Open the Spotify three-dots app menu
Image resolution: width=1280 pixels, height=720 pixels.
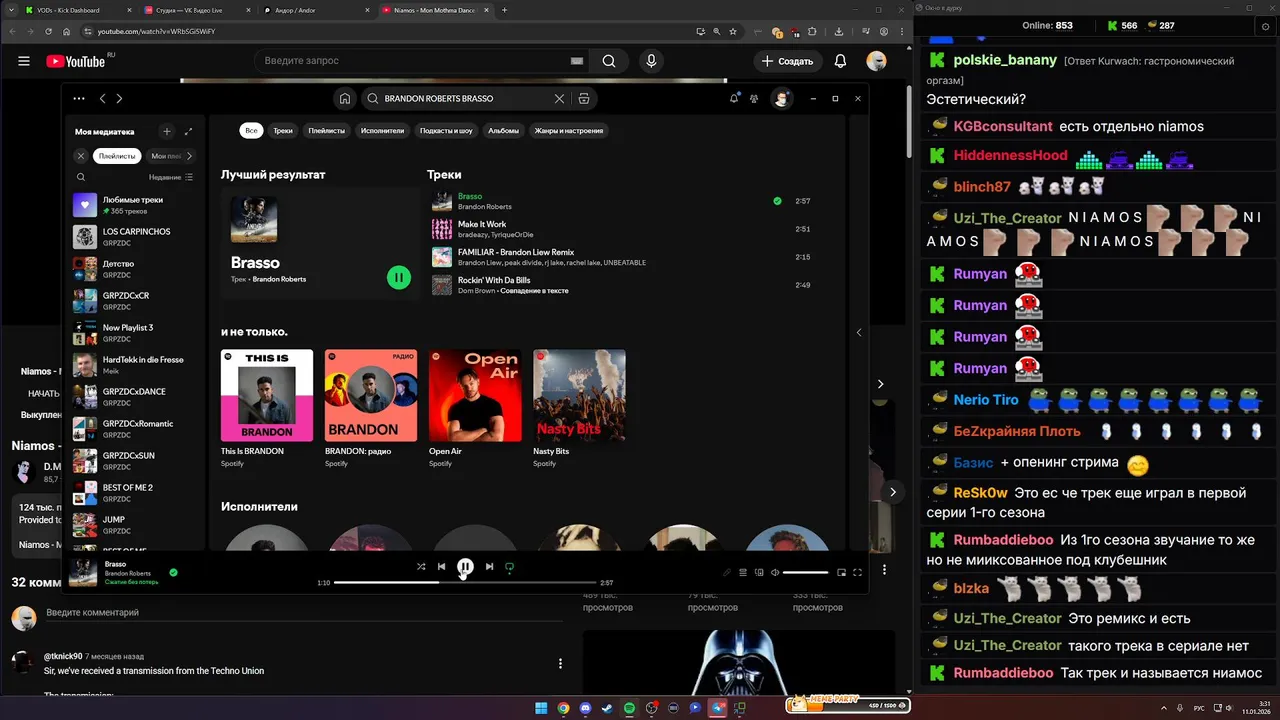pyautogui.click(x=79, y=99)
